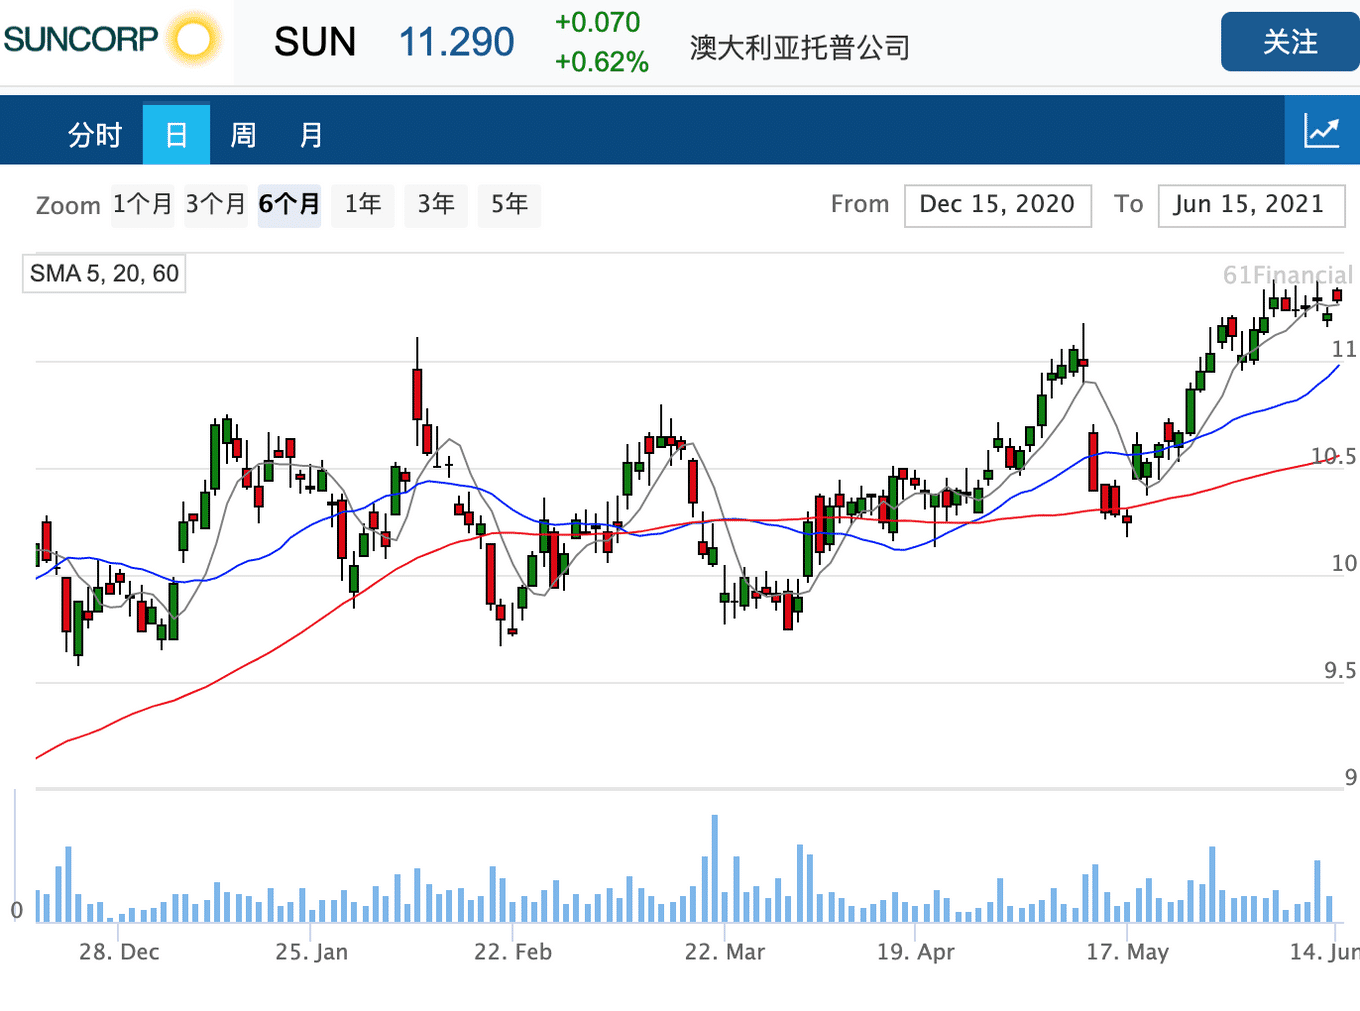Viewport: 1360px width, 1011px height.
Task: Click the 28. Dec axis label
Action: [x=119, y=952]
